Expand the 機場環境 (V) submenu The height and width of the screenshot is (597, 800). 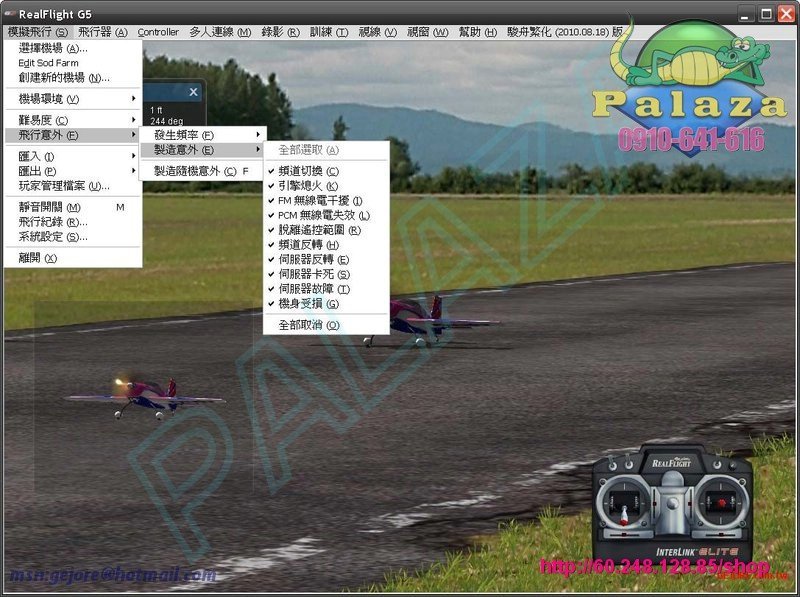pos(73,99)
